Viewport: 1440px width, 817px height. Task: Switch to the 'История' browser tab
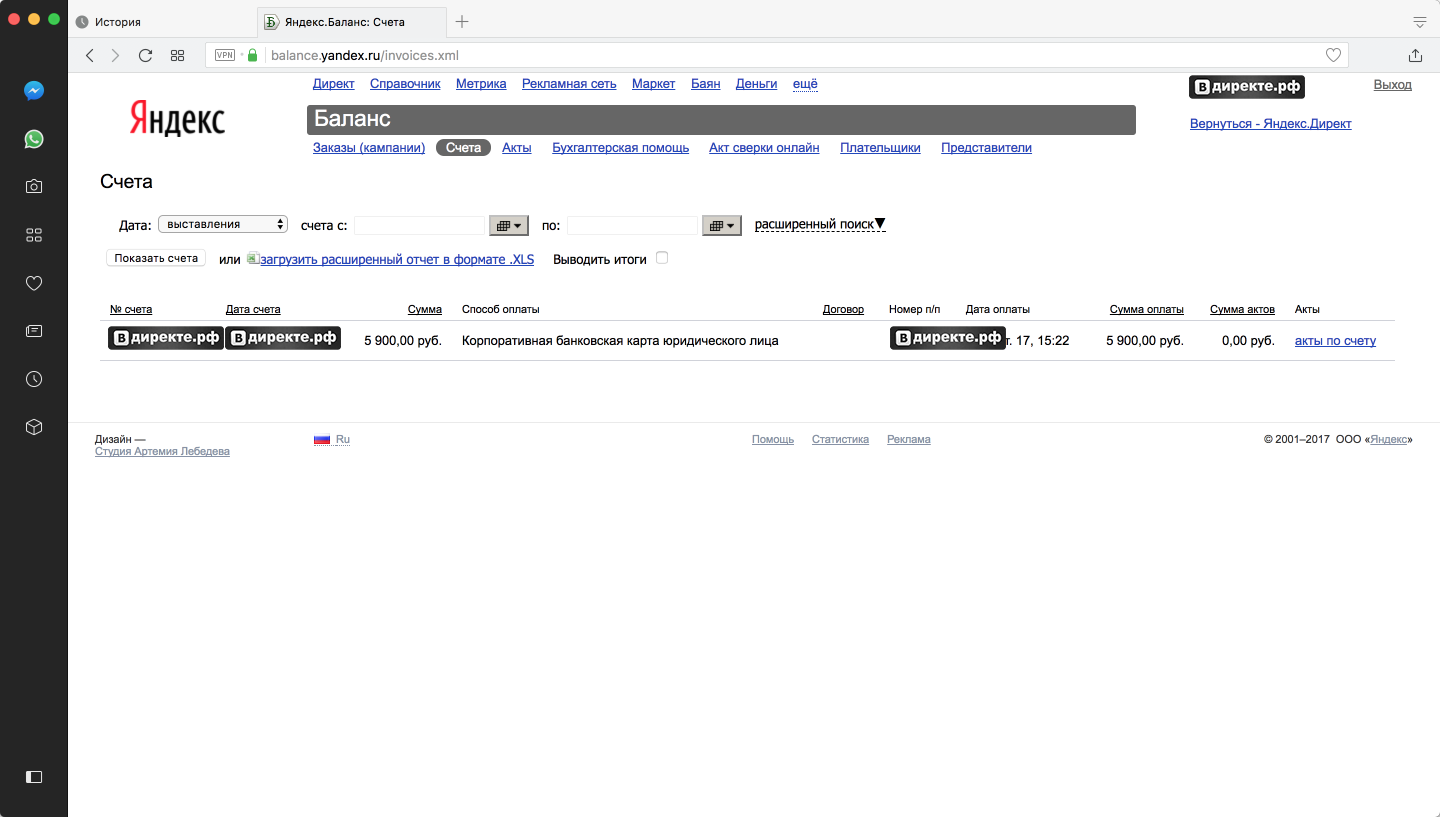[160, 21]
